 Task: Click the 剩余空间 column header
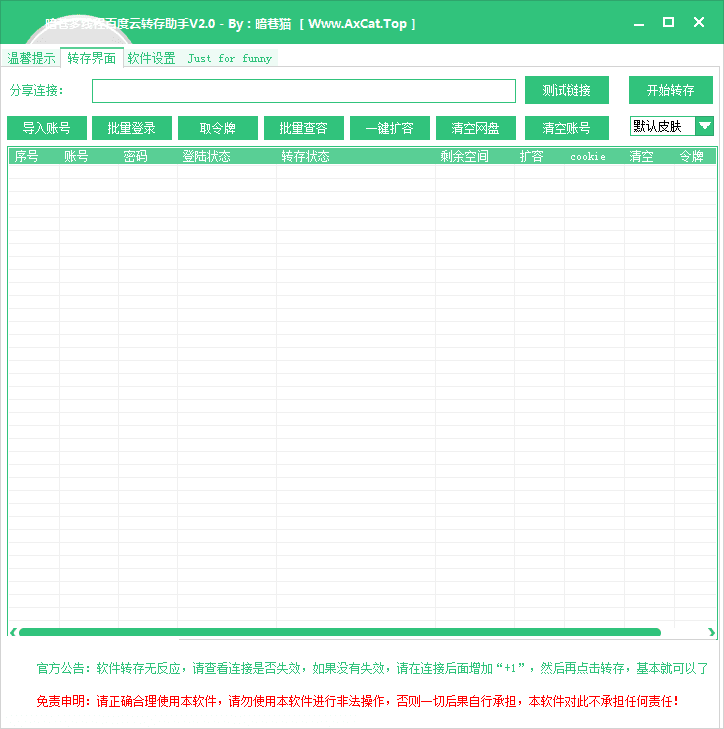[x=464, y=156]
